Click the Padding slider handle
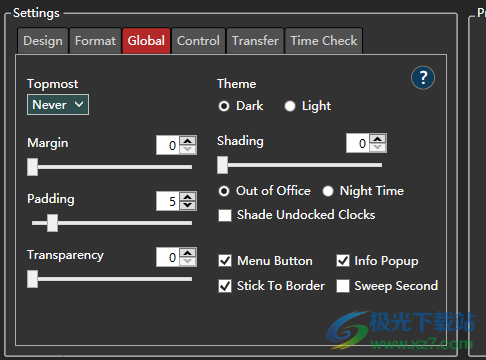Viewport: 486px width, 360px height. tap(52, 223)
